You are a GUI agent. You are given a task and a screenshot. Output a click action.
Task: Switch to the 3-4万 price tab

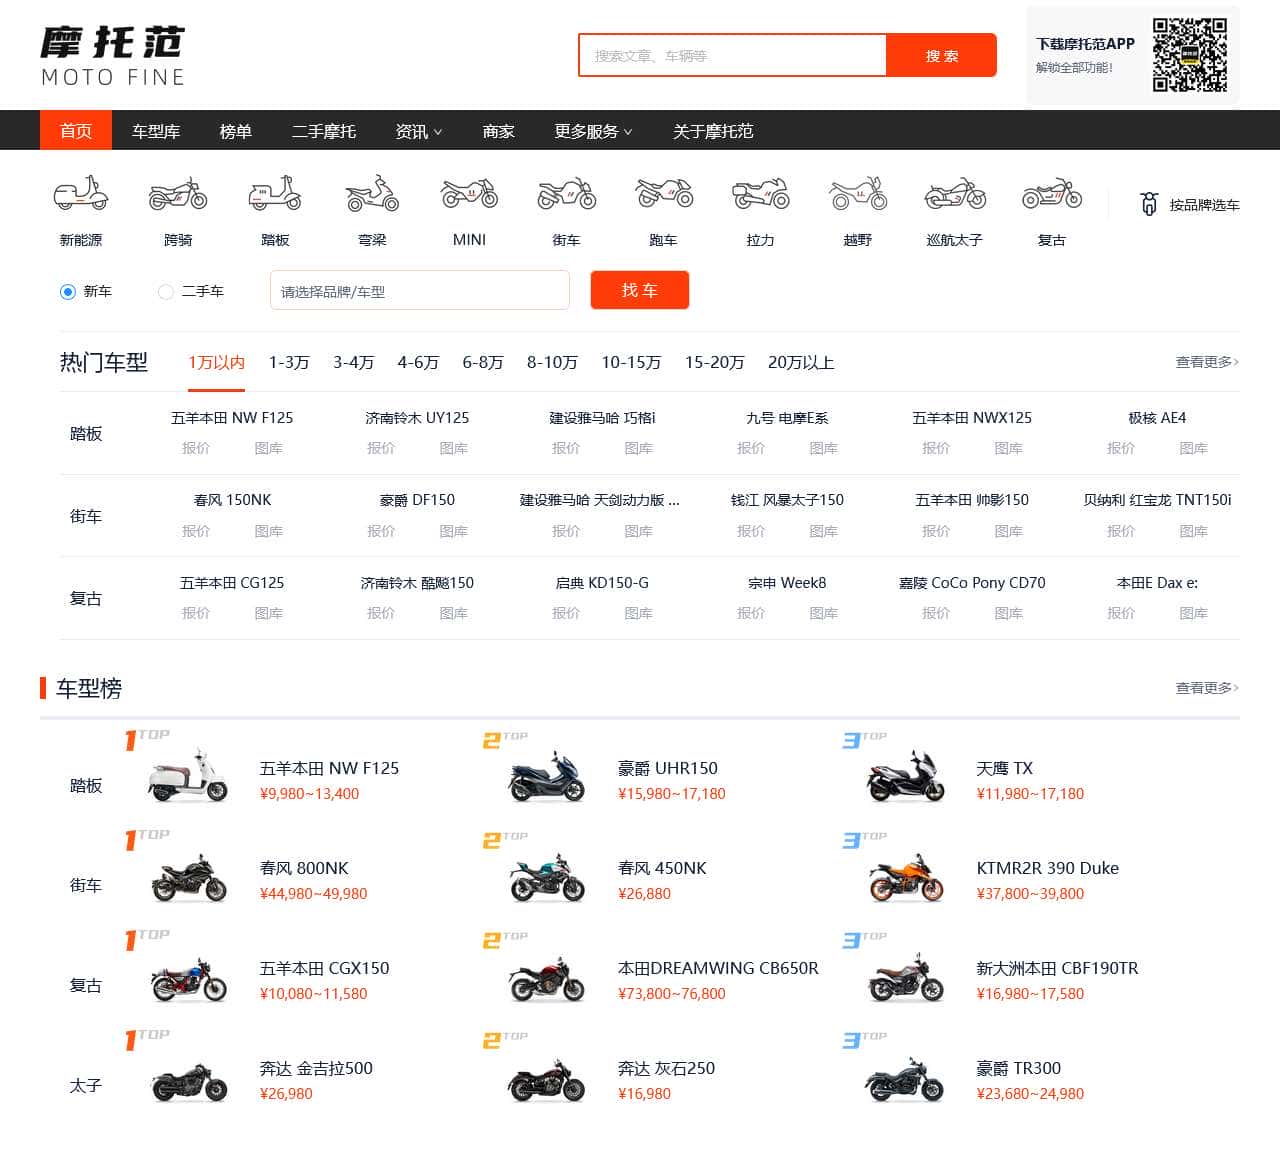(x=354, y=362)
